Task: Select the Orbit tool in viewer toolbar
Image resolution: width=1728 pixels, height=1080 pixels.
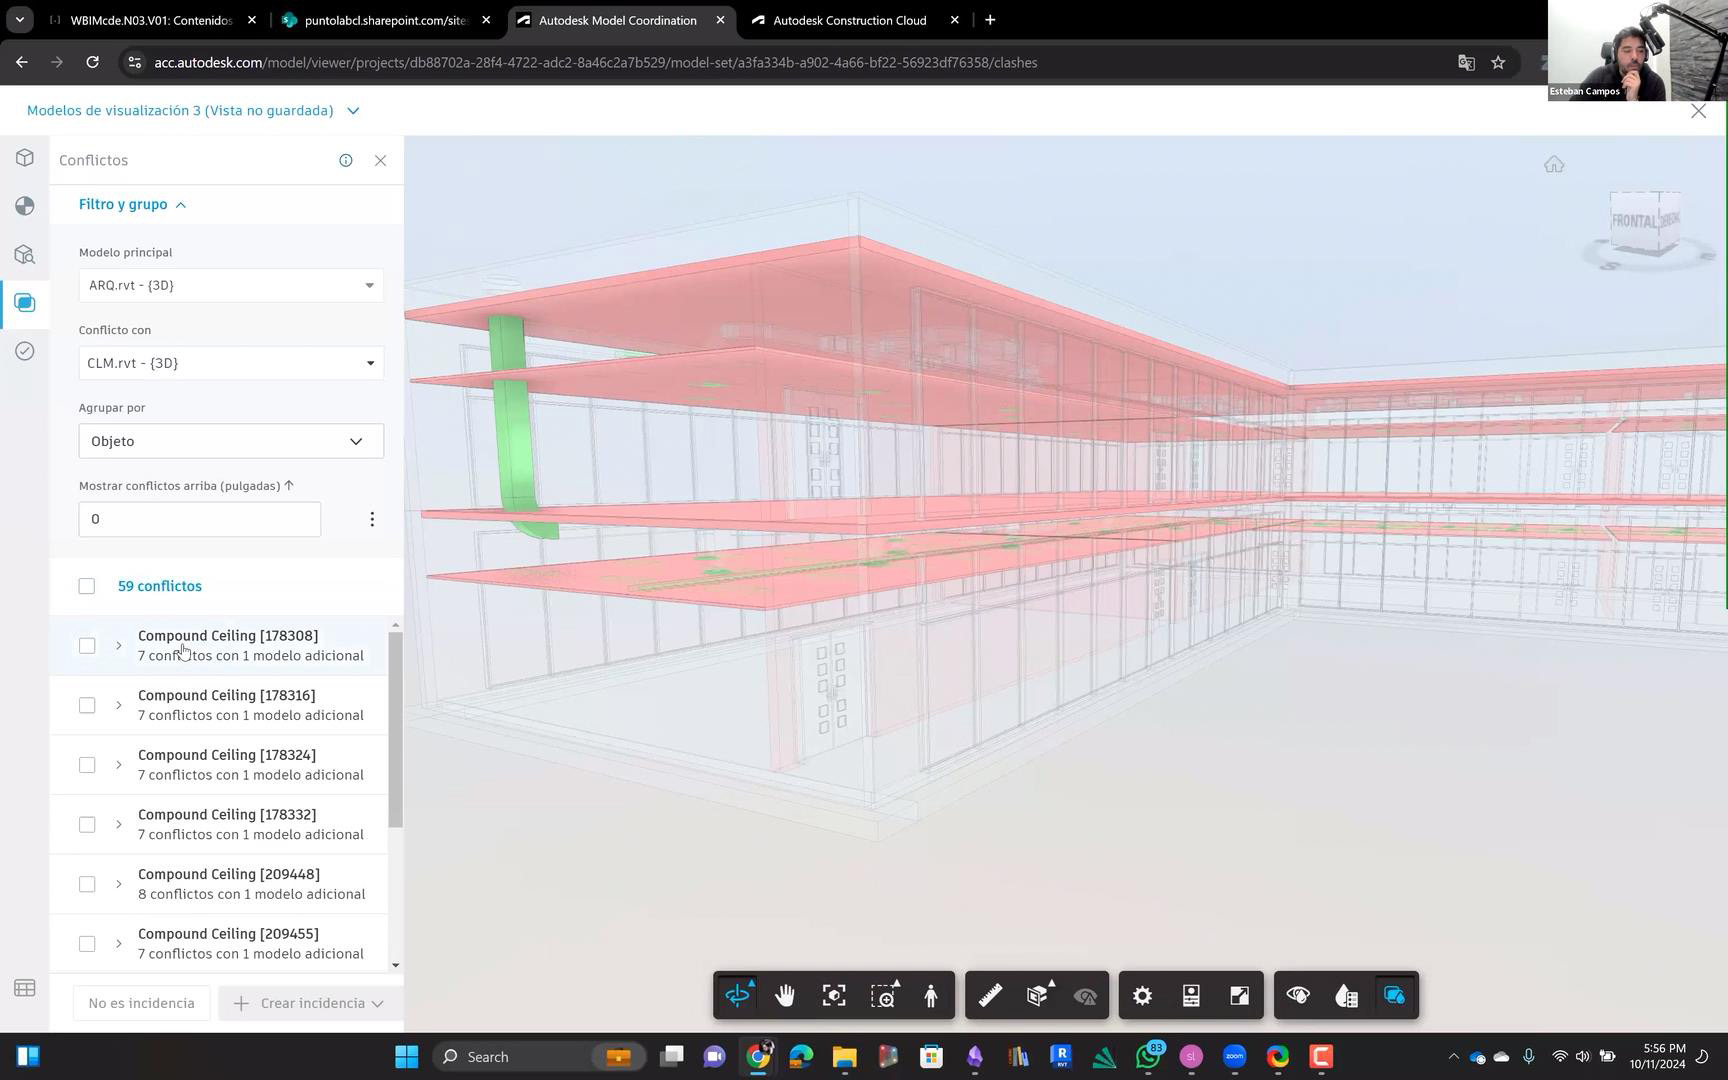Action: tap(737, 996)
